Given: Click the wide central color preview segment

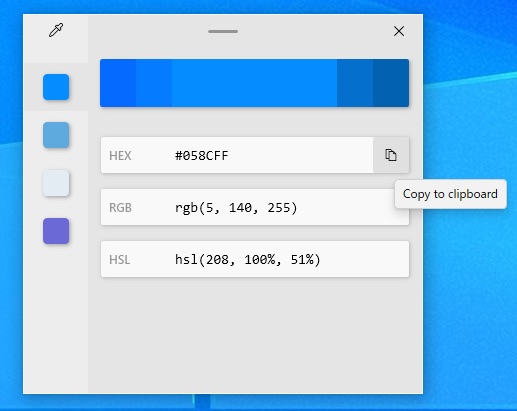Looking at the screenshot, I should click(254, 83).
